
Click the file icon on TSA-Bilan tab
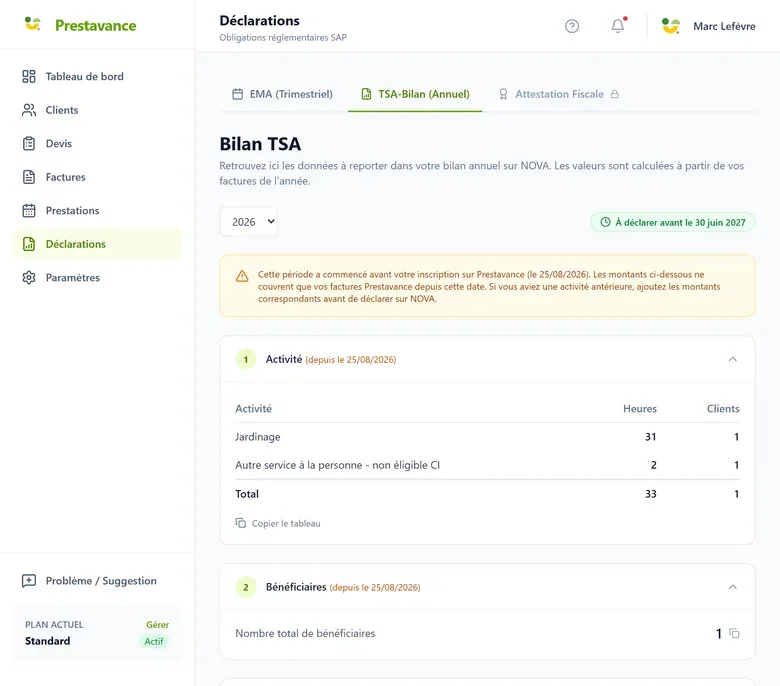pyautogui.click(x=366, y=94)
